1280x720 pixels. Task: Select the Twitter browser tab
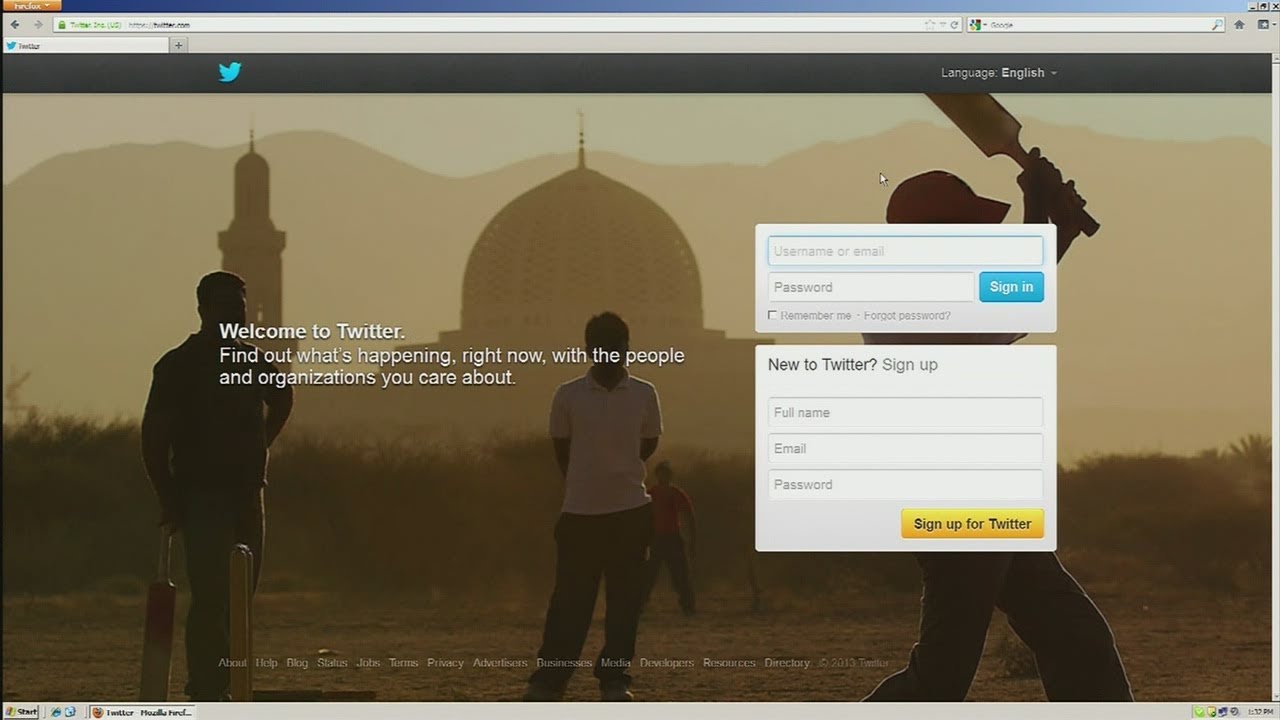point(85,46)
